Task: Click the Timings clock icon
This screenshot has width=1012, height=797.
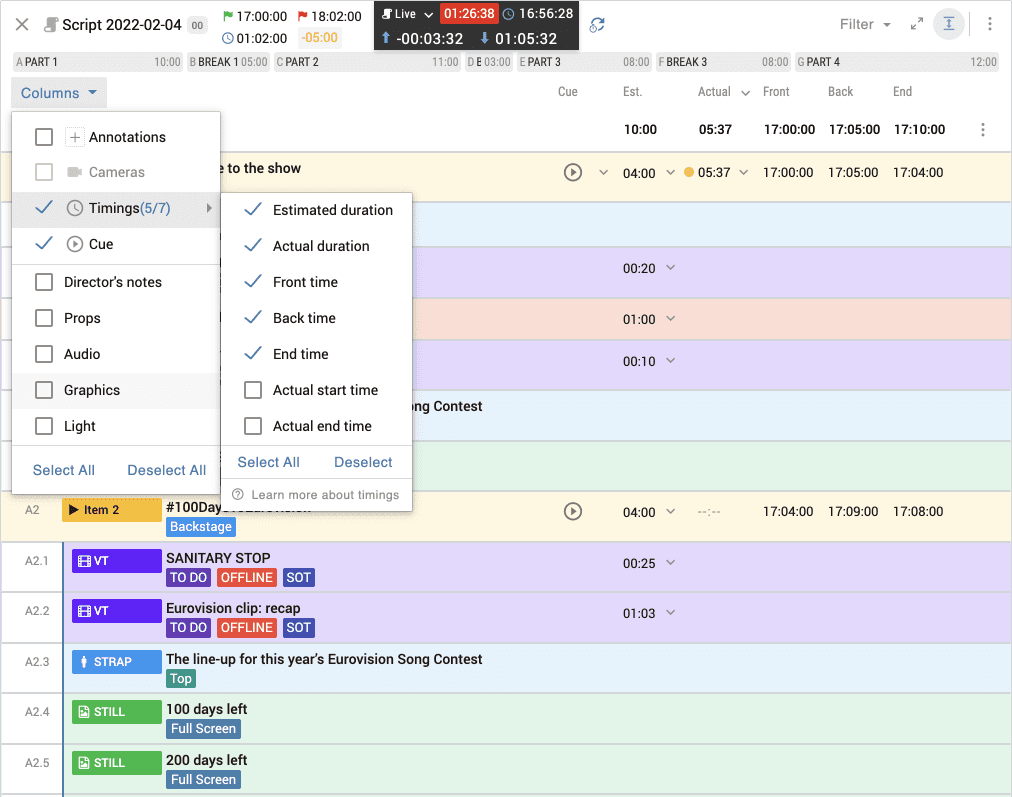Action: (x=75, y=208)
